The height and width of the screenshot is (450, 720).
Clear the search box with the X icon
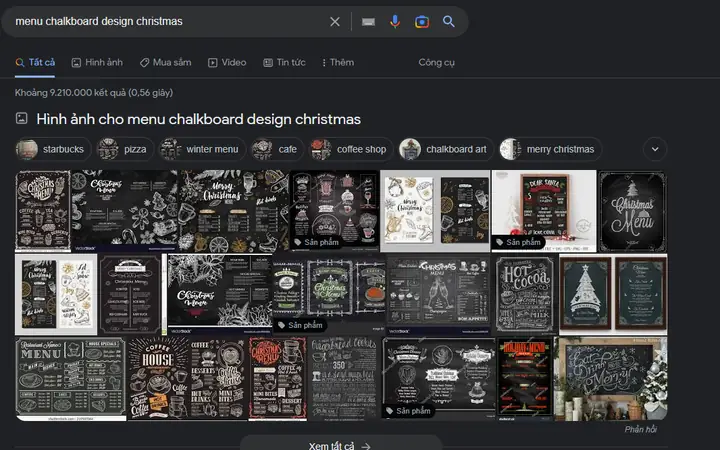tap(335, 21)
